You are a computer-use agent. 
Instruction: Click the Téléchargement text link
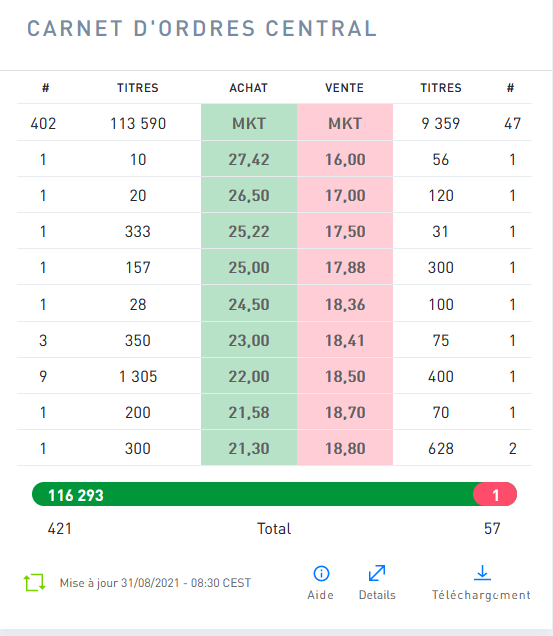pyautogui.click(x=481, y=595)
